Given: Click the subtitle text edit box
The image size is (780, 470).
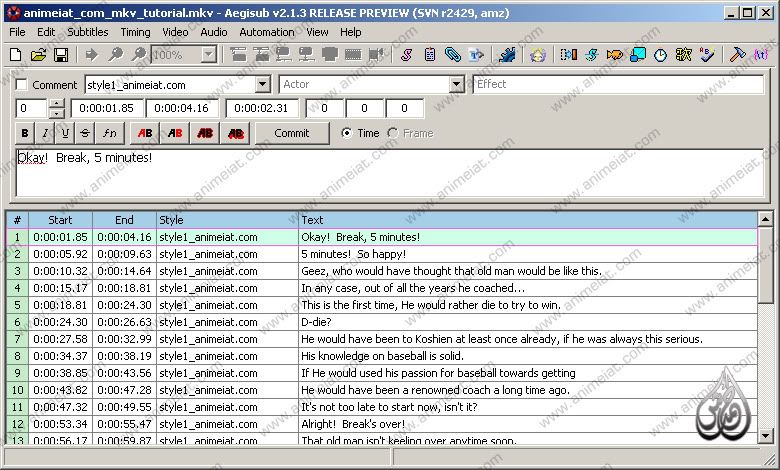Looking at the screenshot, I should (390, 172).
